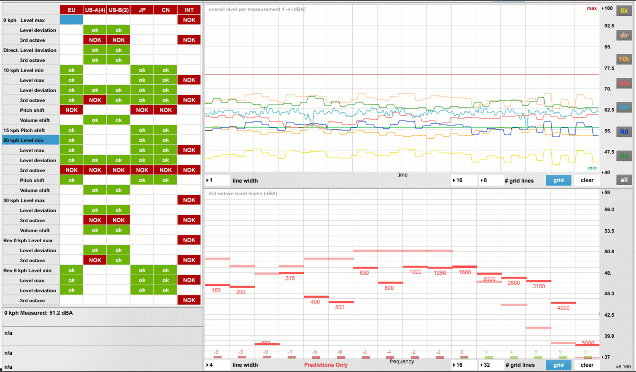
Task: Clear the 3rd octave band chart
Action: click(x=587, y=365)
